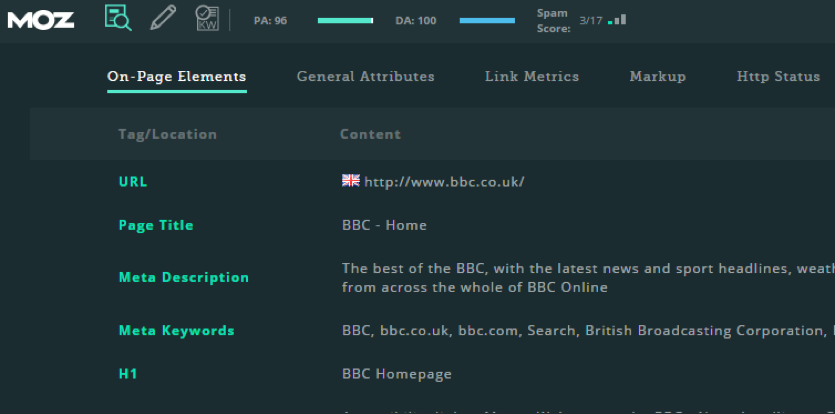
Task: Open the General Attributes tab
Action: (x=365, y=77)
